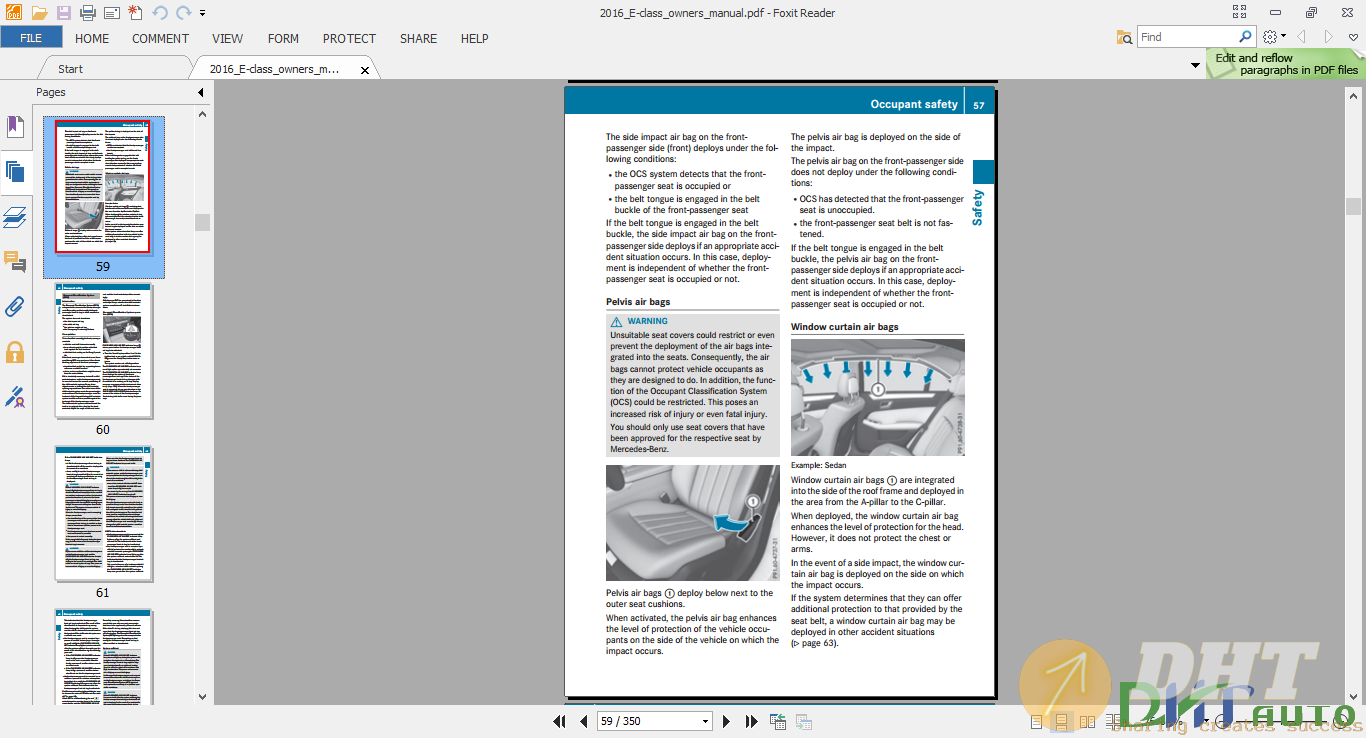Image resolution: width=1366 pixels, height=738 pixels.
Task: Go to the previous view icon
Action: [x=778, y=721]
